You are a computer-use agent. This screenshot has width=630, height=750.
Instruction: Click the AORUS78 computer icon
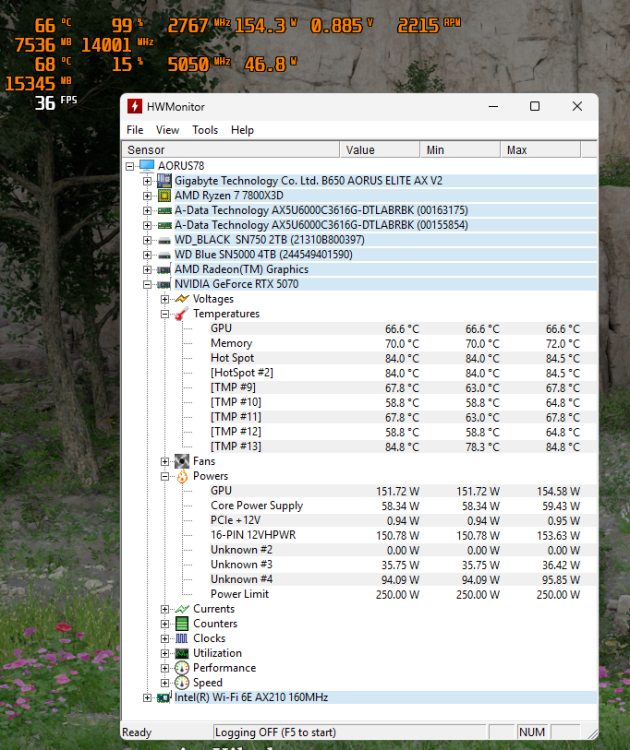tap(147, 166)
